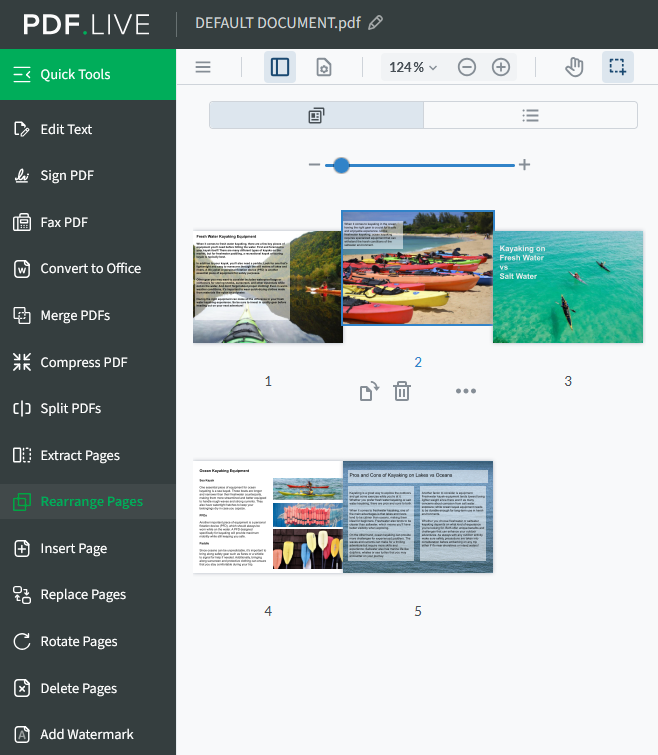Open the 124% zoom level dropdown
Viewport: 658px width, 755px height.
pos(413,67)
